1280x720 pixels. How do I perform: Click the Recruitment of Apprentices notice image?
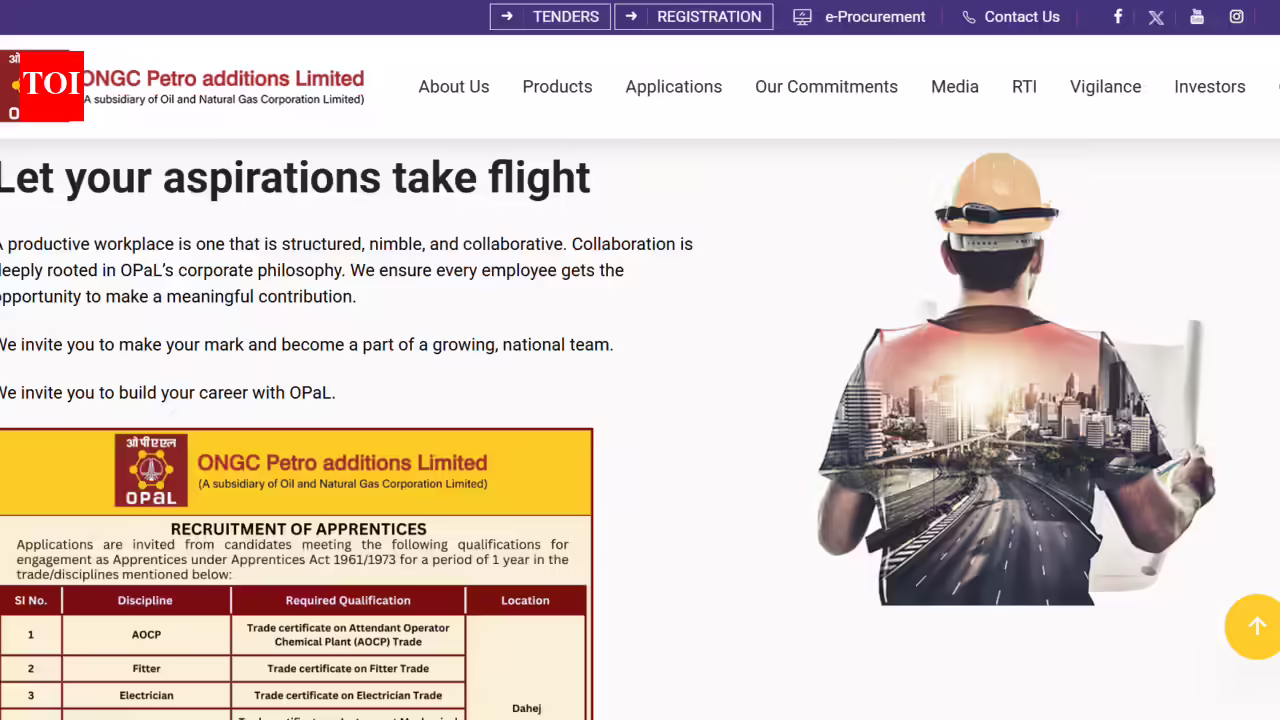click(296, 574)
